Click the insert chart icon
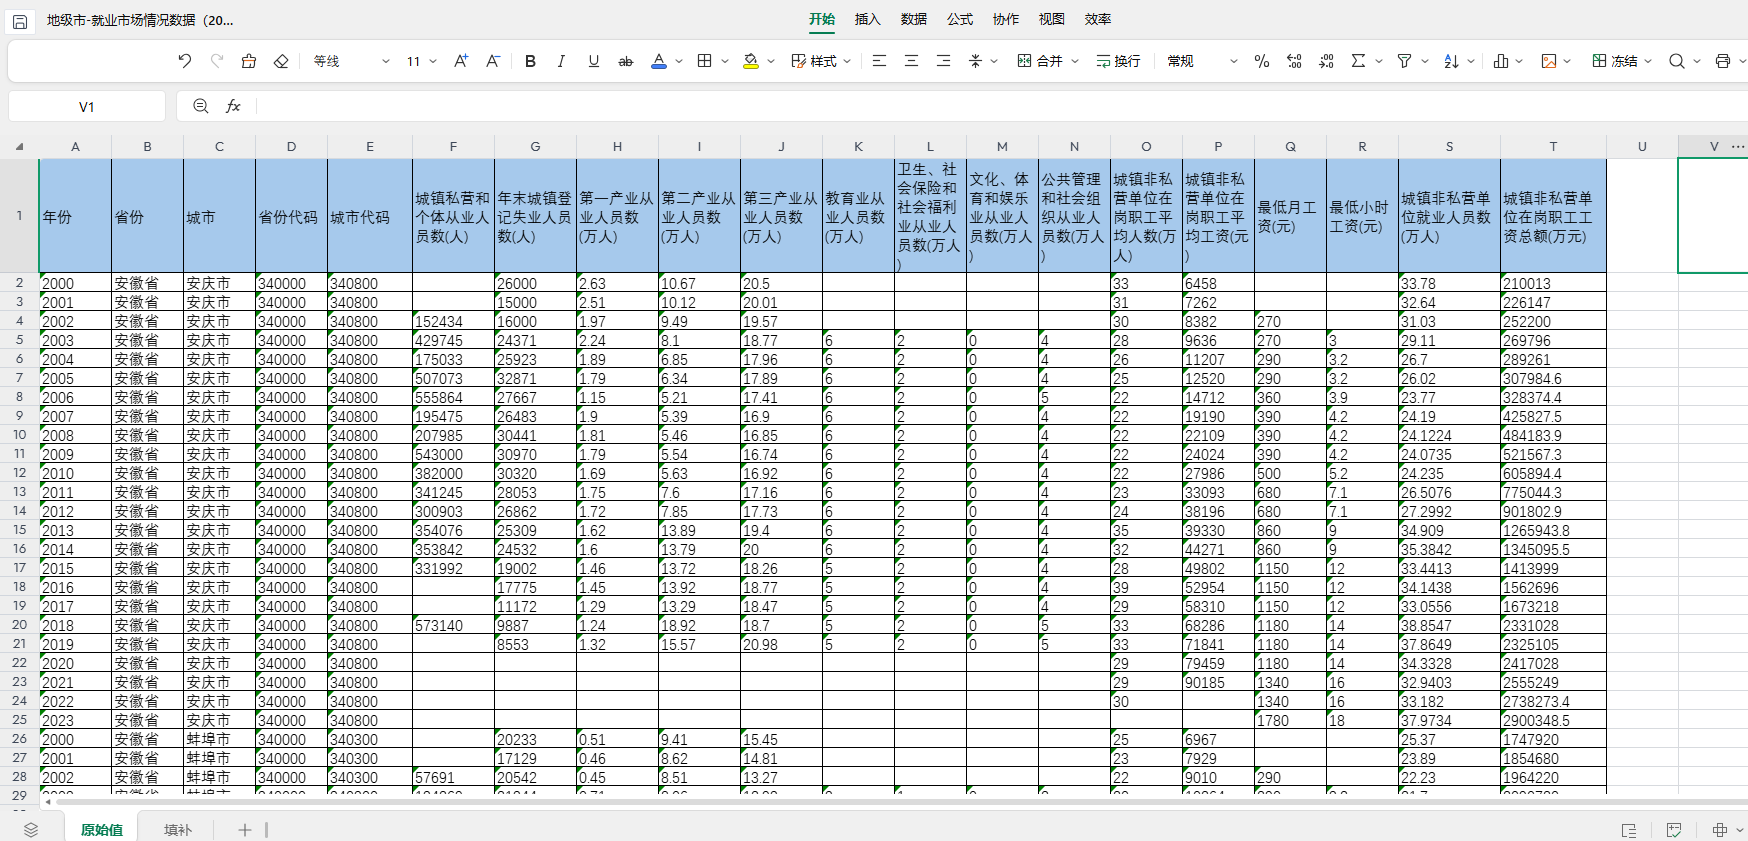 pos(1501,61)
